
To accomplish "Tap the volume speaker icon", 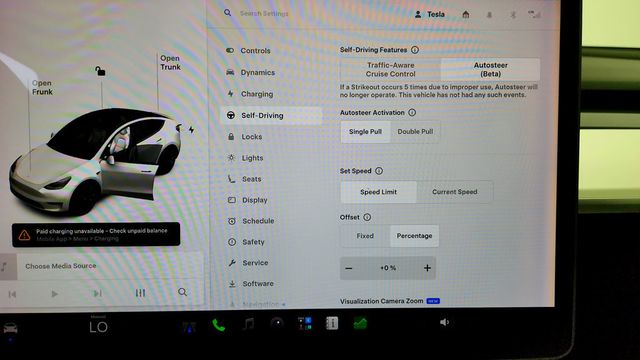I will 444,322.
